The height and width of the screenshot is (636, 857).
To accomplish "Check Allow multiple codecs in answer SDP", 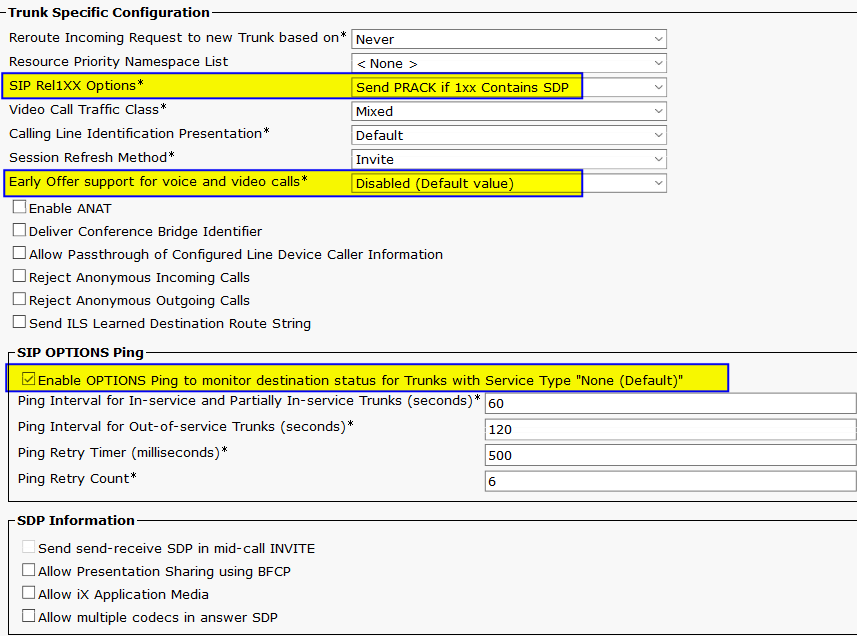I will (x=28, y=616).
